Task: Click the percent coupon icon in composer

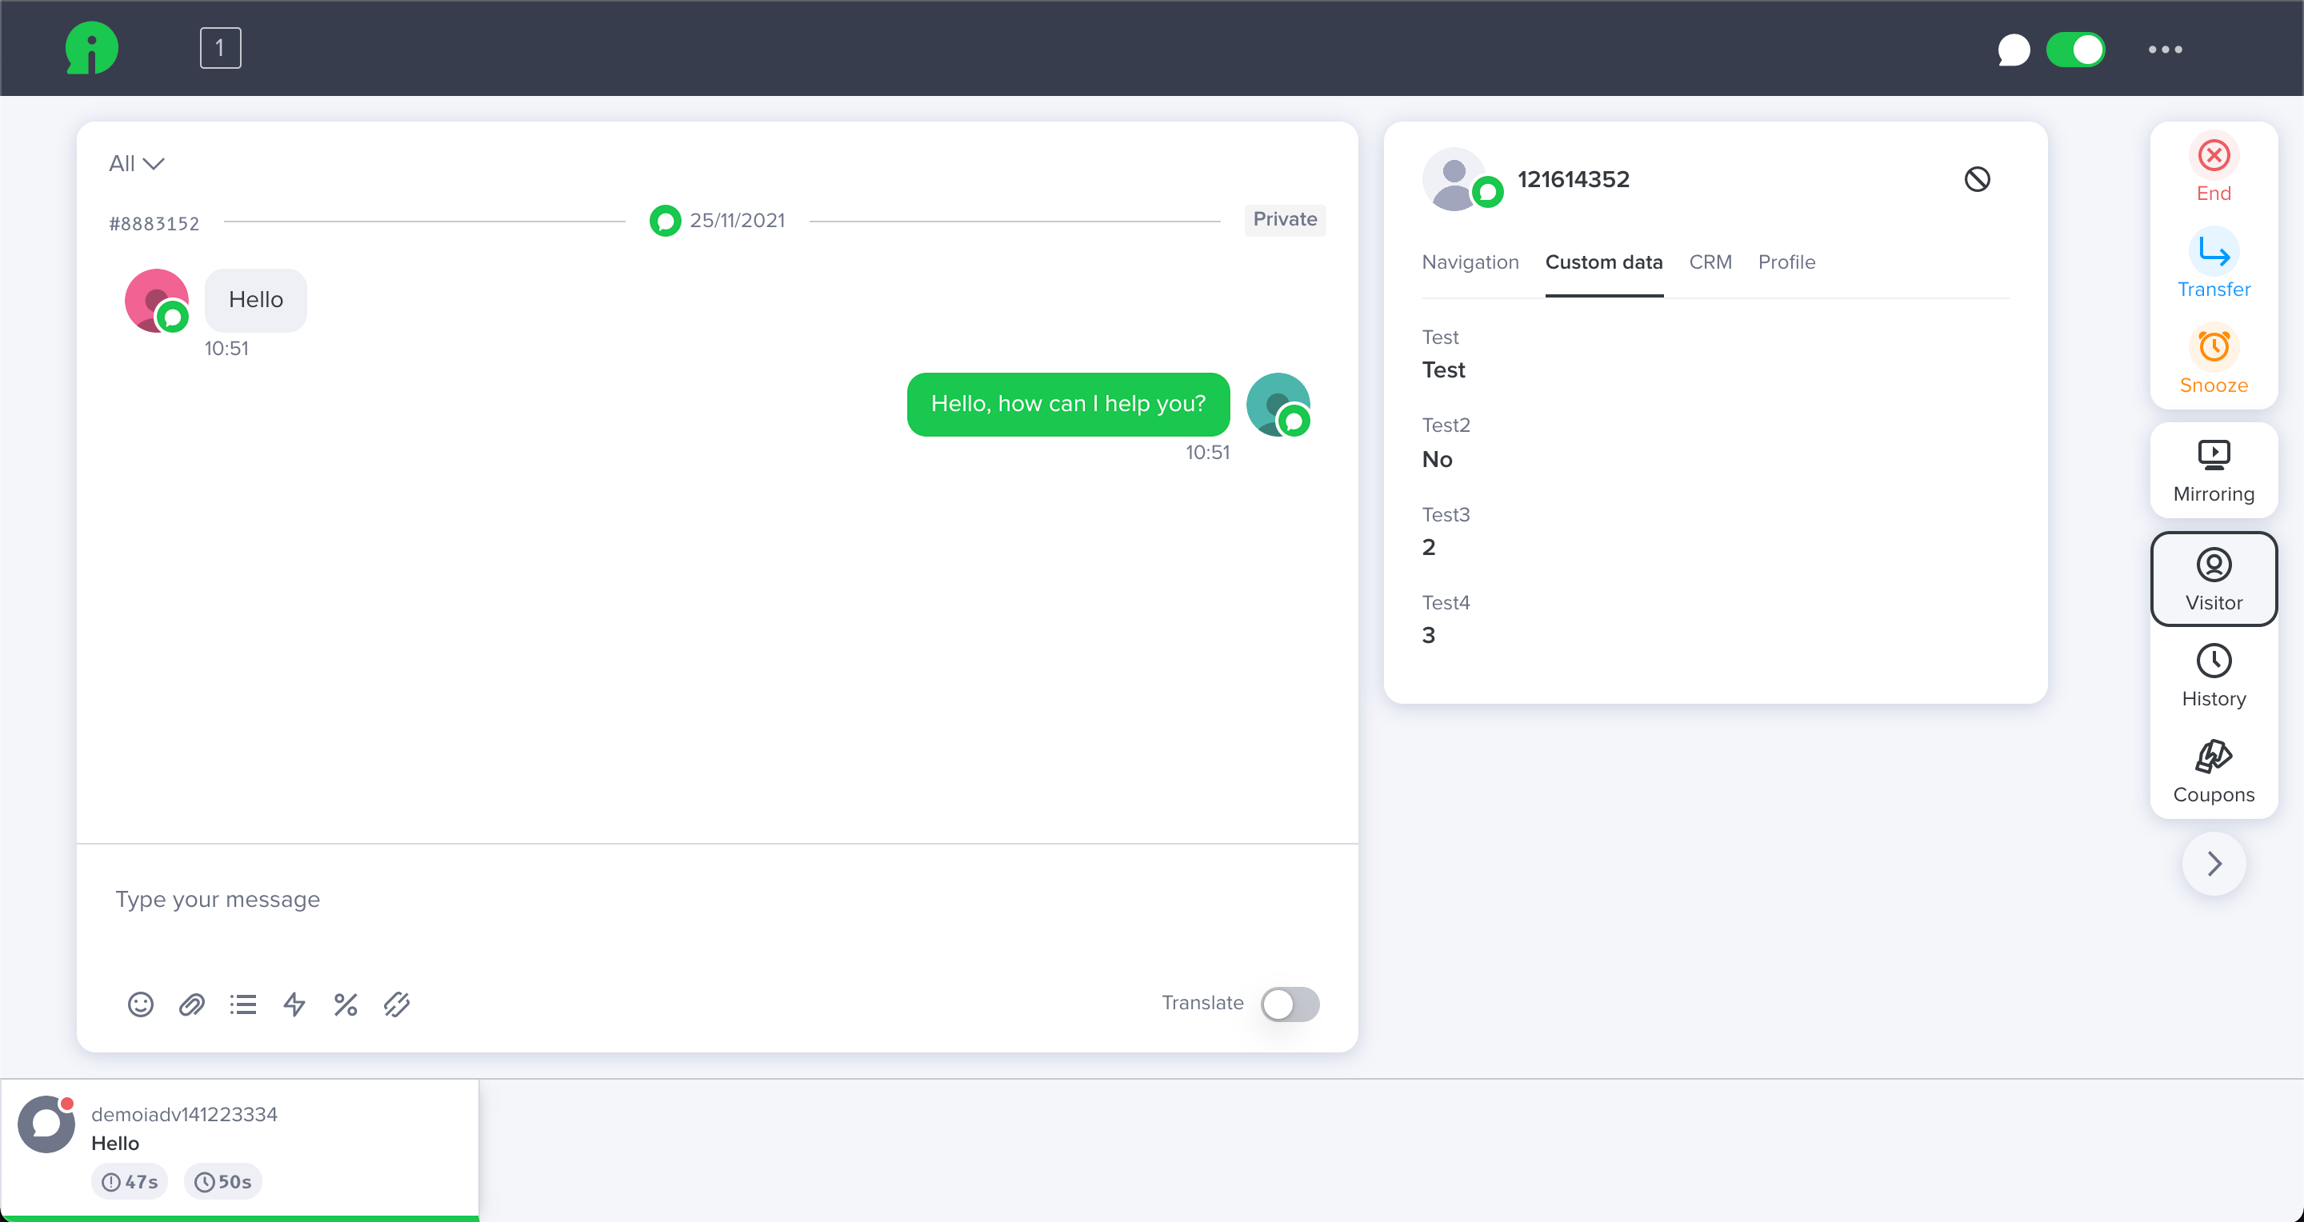Action: (346, 1004)
